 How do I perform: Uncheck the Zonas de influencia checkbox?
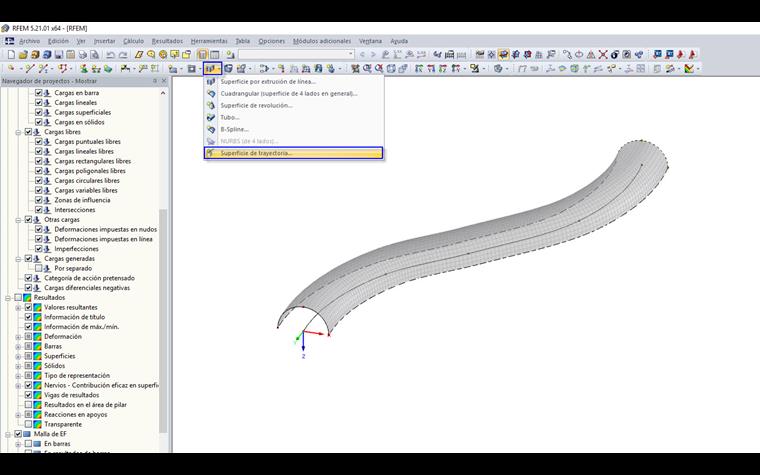[x=39, y=200]
